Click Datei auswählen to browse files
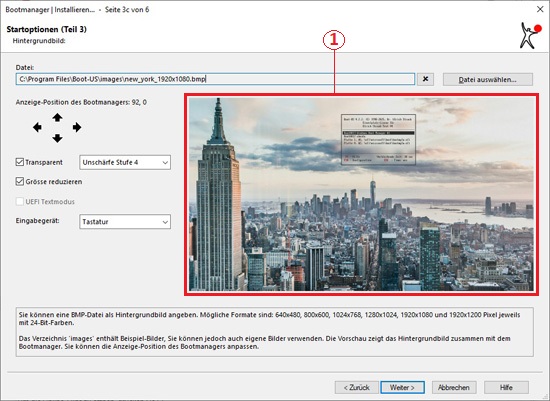This screenshot has width=550, height=401. [488, 79]
